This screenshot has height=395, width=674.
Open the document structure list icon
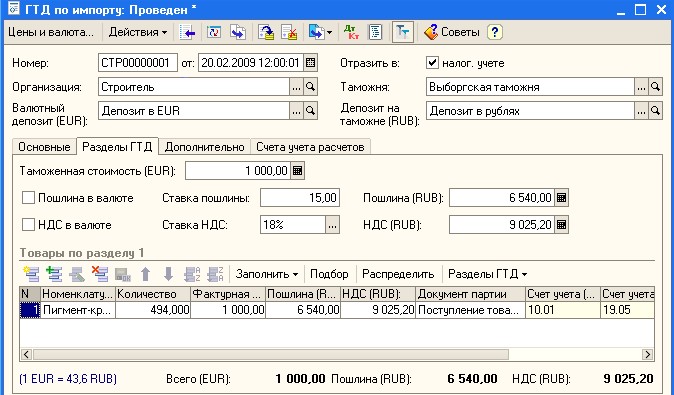coord(375,32)
